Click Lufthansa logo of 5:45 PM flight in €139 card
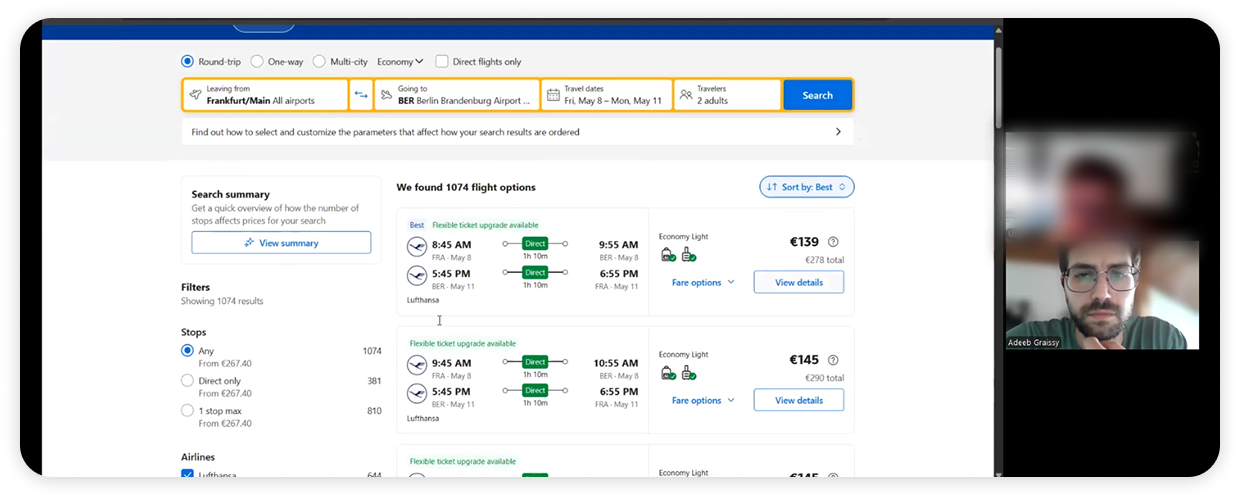This screenshot has height=499, width=1240. [417, 275]
